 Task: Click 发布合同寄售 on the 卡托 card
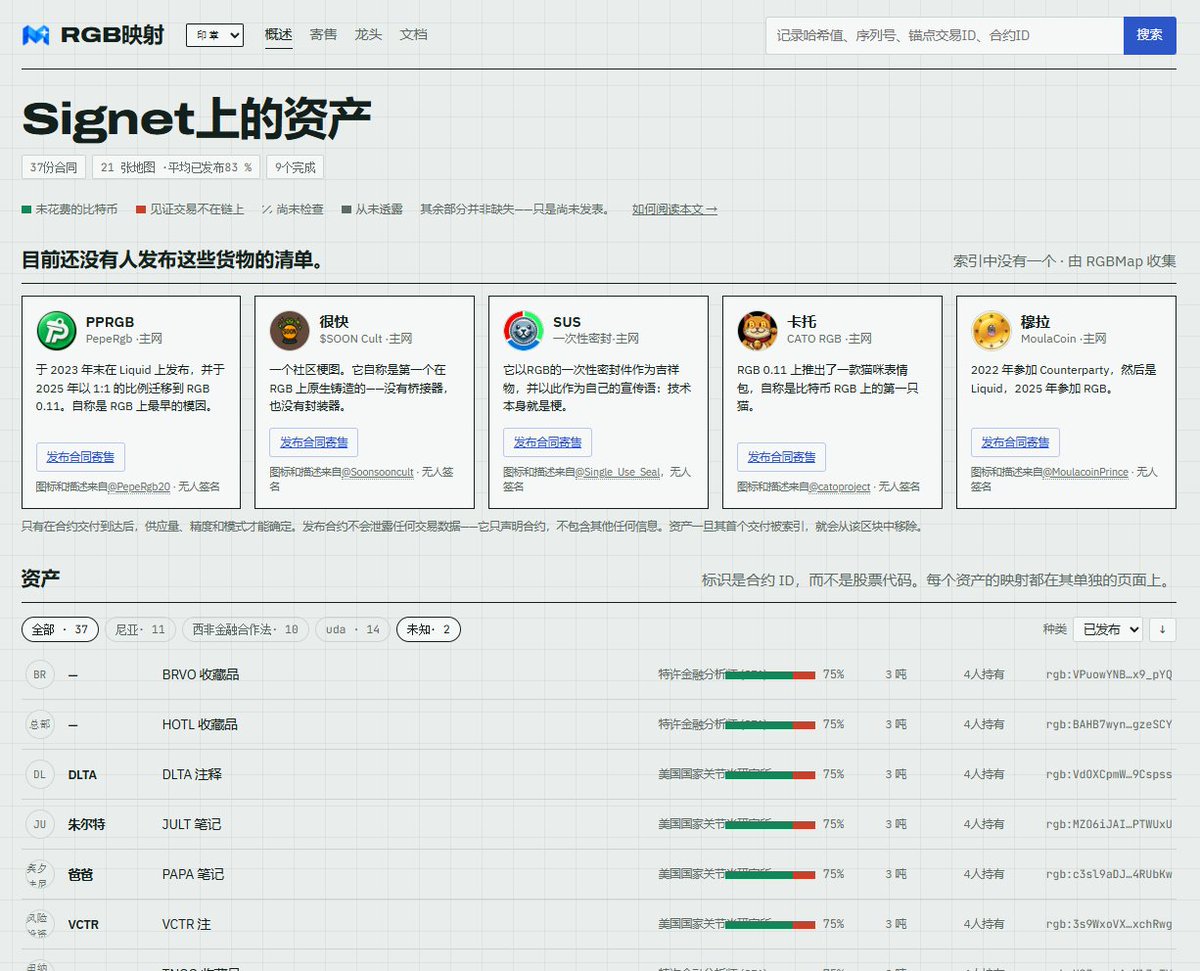tap(781, 457)
